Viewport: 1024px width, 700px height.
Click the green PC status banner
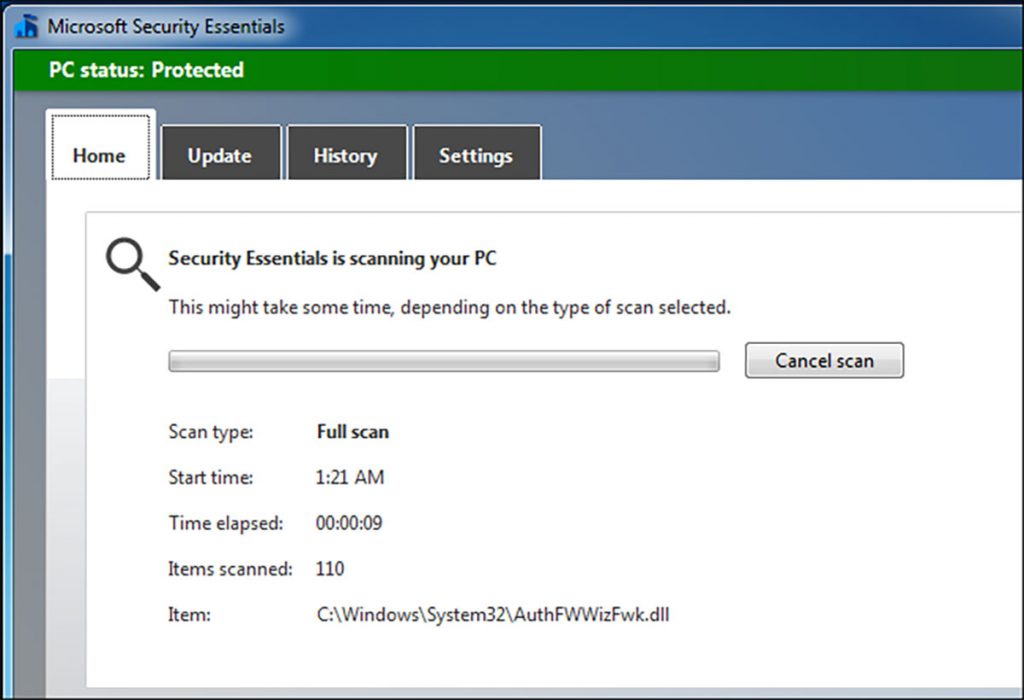(500, 70)
